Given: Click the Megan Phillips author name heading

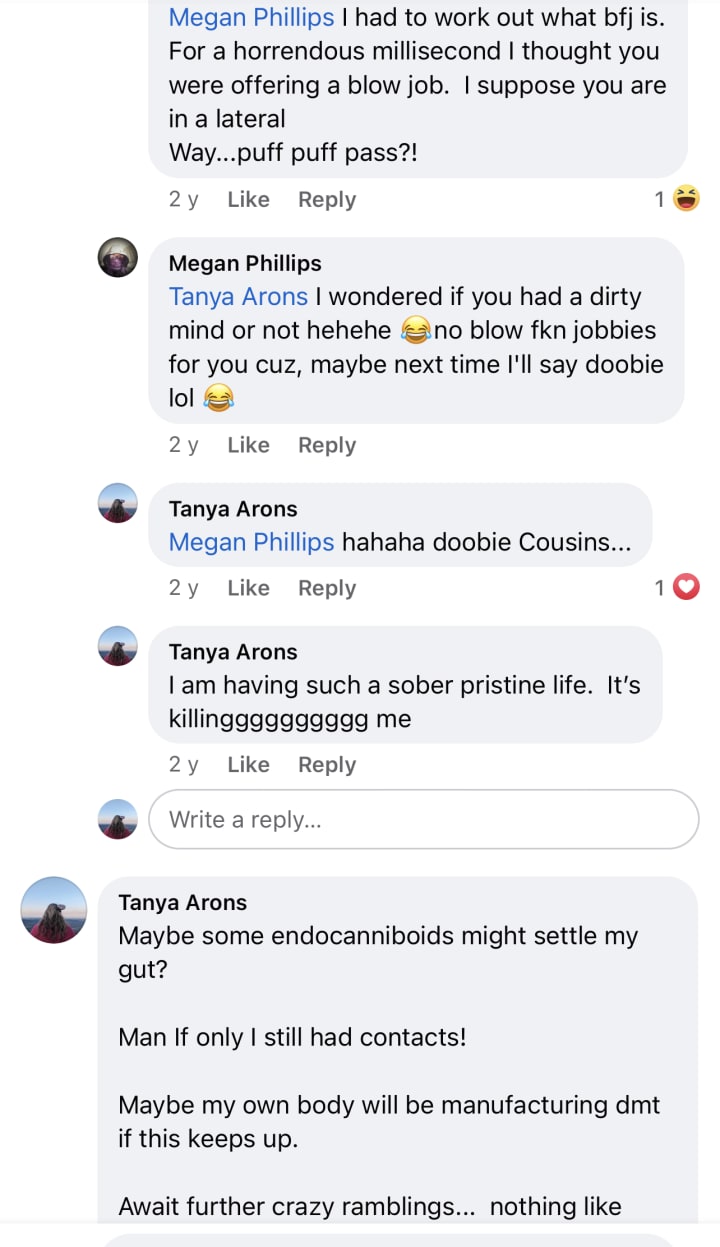Looking at the screenshot, I should pos(245,263).
